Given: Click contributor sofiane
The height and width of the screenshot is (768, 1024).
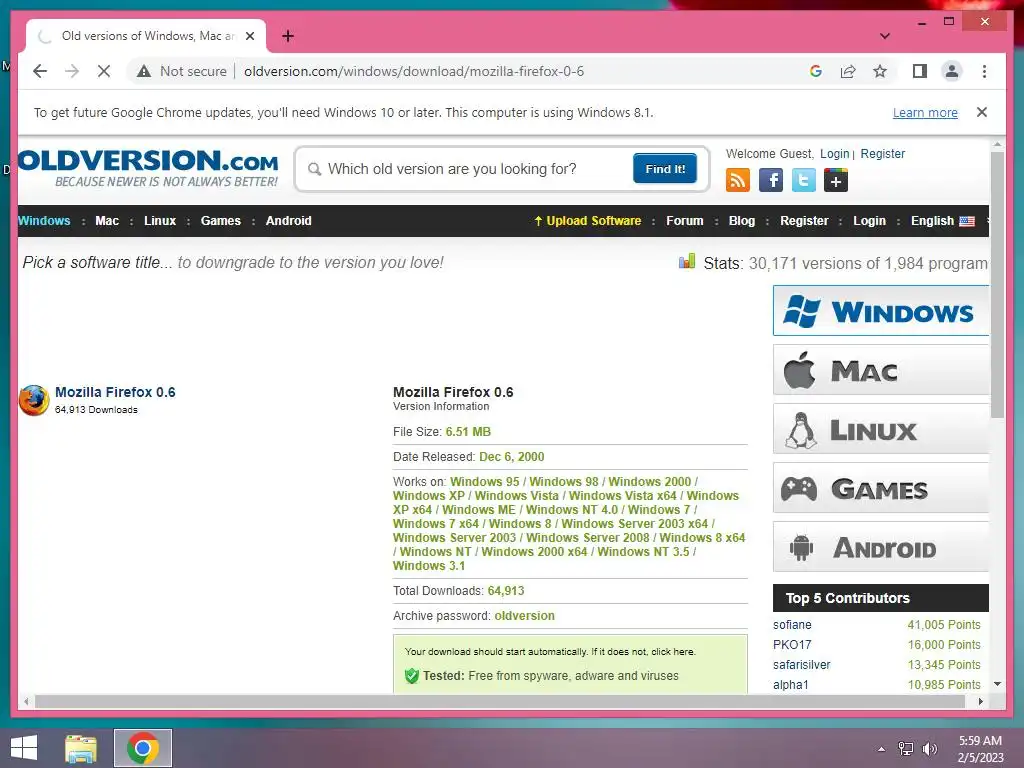Looking at the screenshot, I should coord(792,625).
